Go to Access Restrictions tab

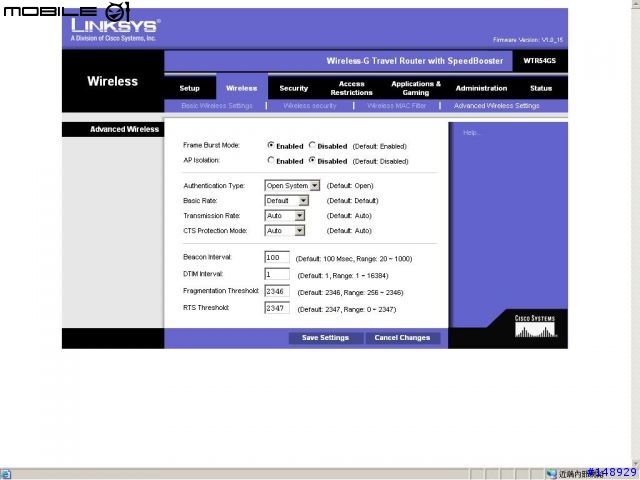tap(351, 88)
